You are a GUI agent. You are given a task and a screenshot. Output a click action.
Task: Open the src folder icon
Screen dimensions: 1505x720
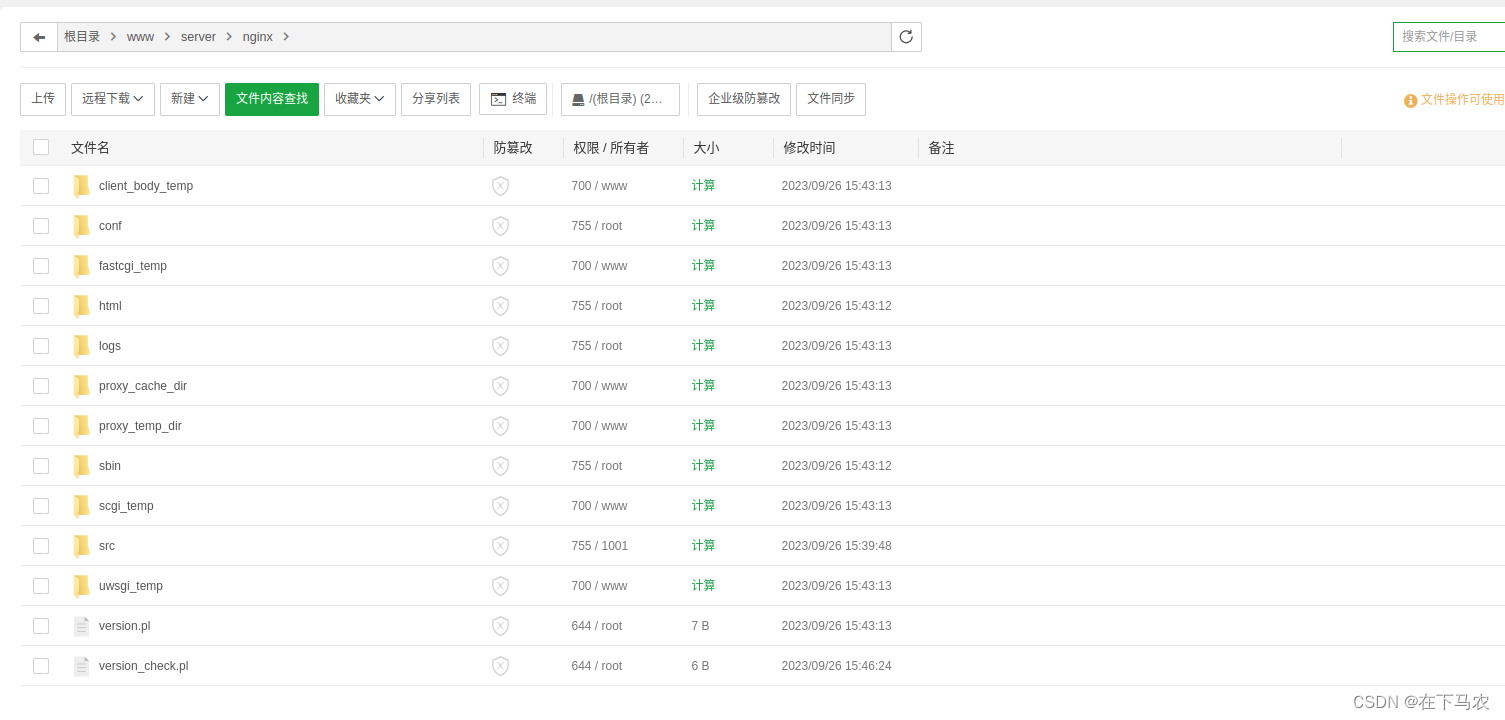pyautogui.click(x=81, y=546)
